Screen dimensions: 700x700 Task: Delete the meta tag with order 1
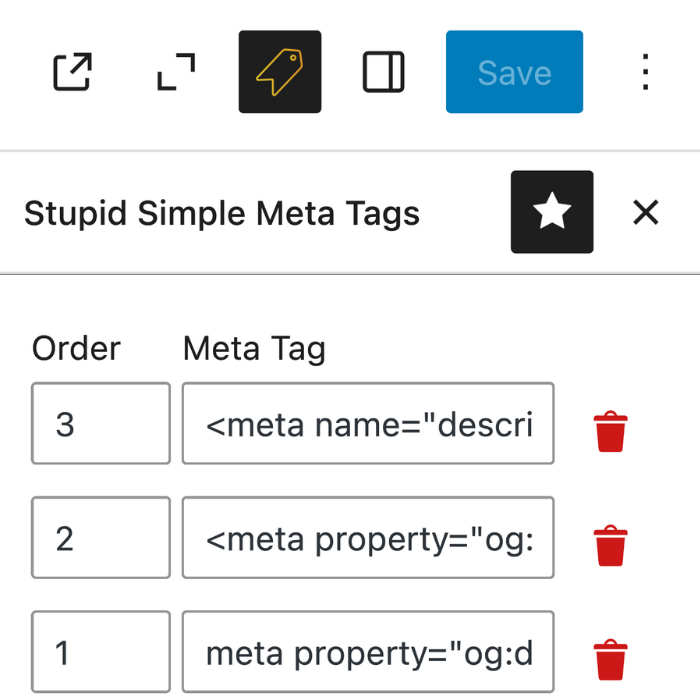(x=610, y=660)
